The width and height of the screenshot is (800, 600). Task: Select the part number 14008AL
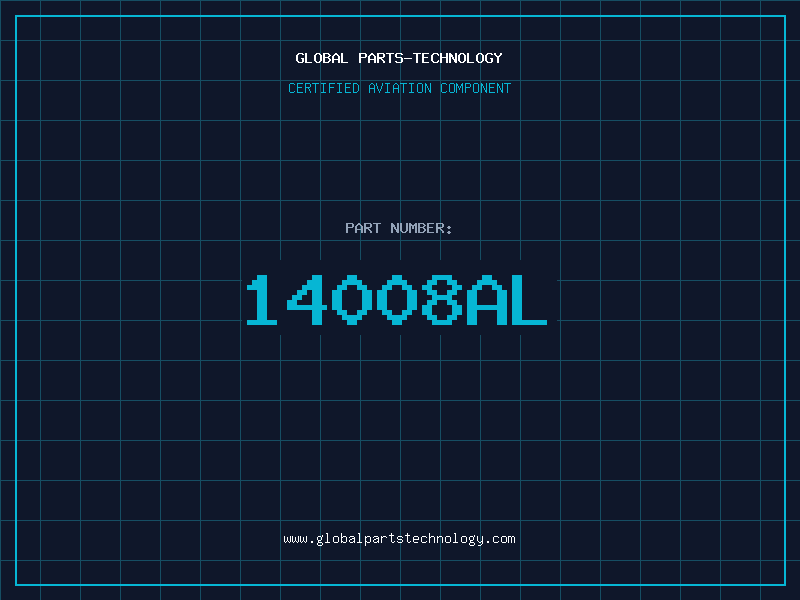tap(397, 300)
